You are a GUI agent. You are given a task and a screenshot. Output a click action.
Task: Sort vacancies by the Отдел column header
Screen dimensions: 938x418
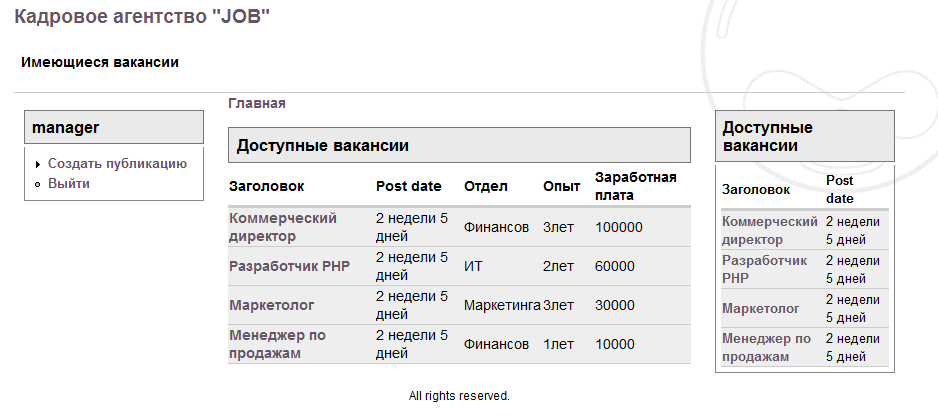pos(486,187)
